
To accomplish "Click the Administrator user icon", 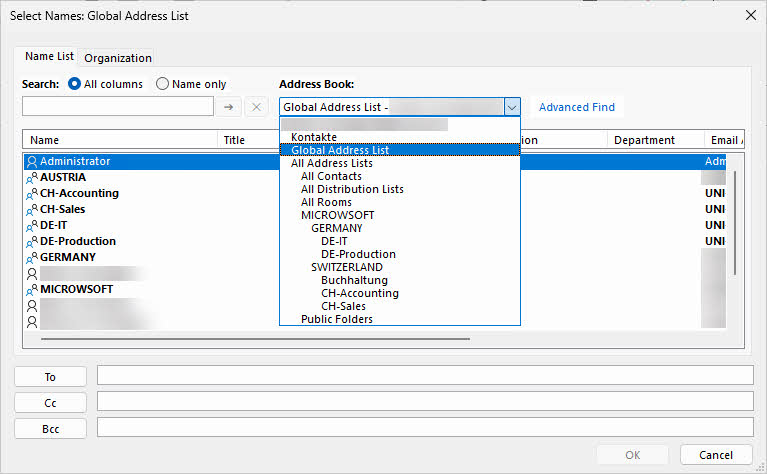I will (32, 161).
